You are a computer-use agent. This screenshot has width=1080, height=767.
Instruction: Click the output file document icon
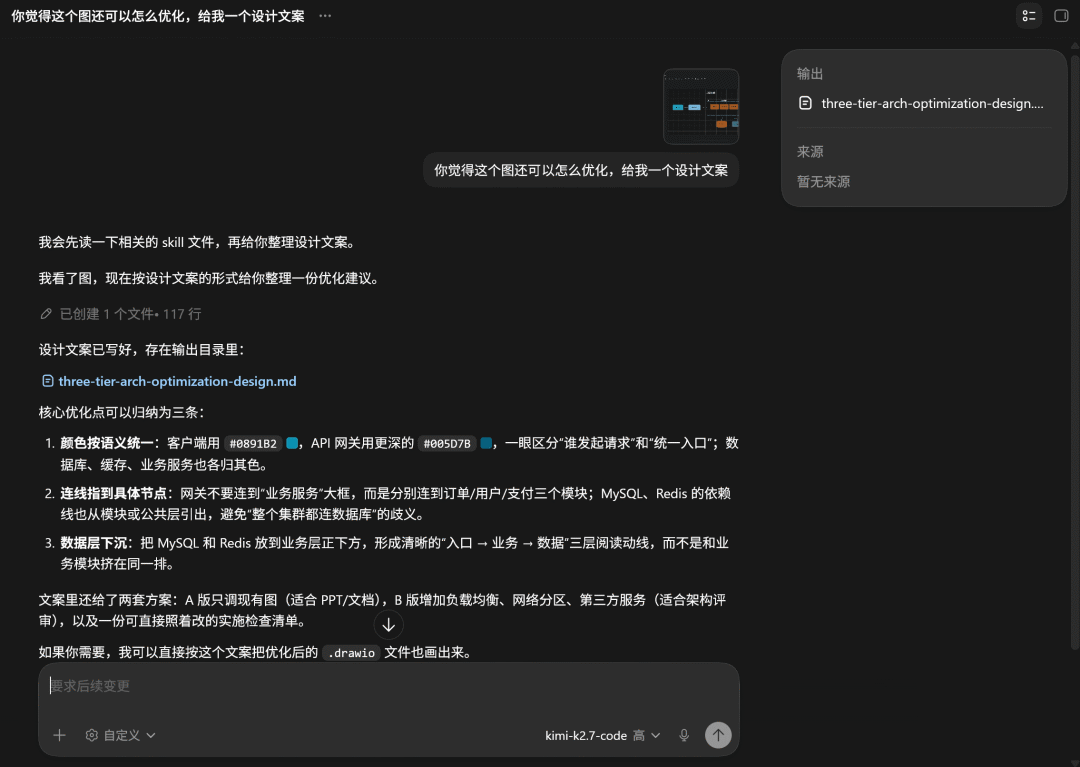tap(805, 103)
